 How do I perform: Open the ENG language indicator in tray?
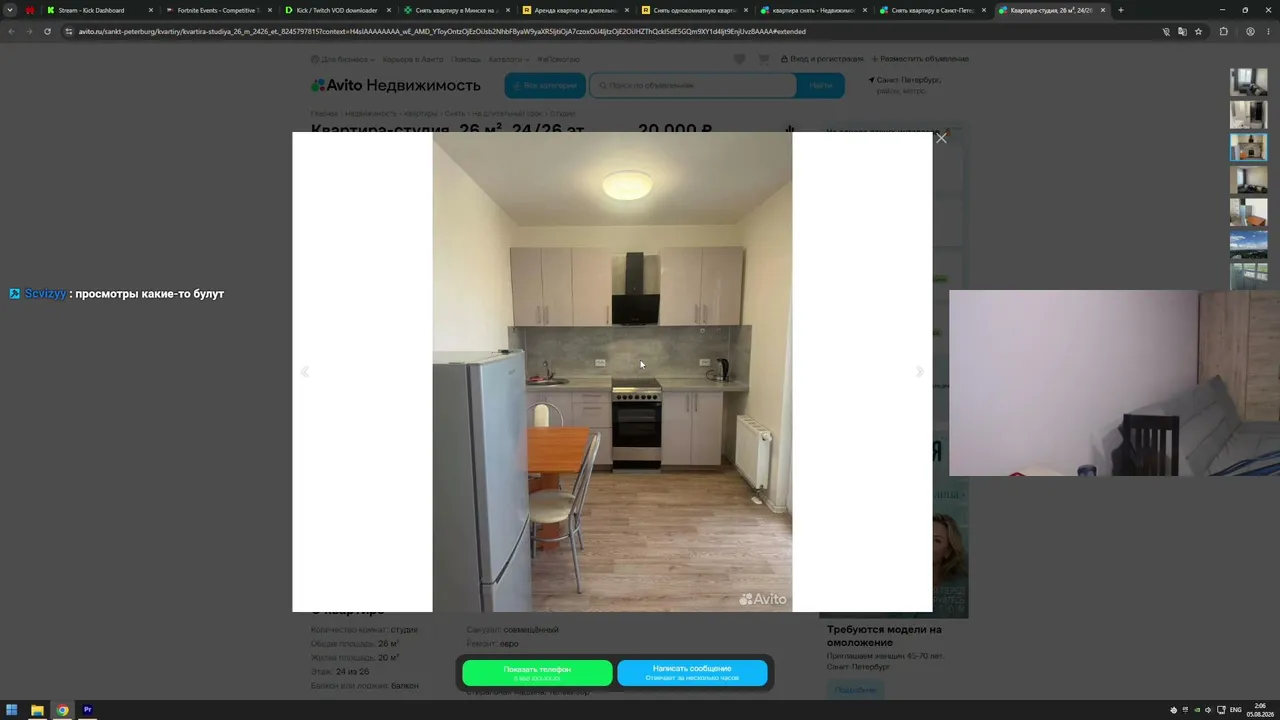1236,710
